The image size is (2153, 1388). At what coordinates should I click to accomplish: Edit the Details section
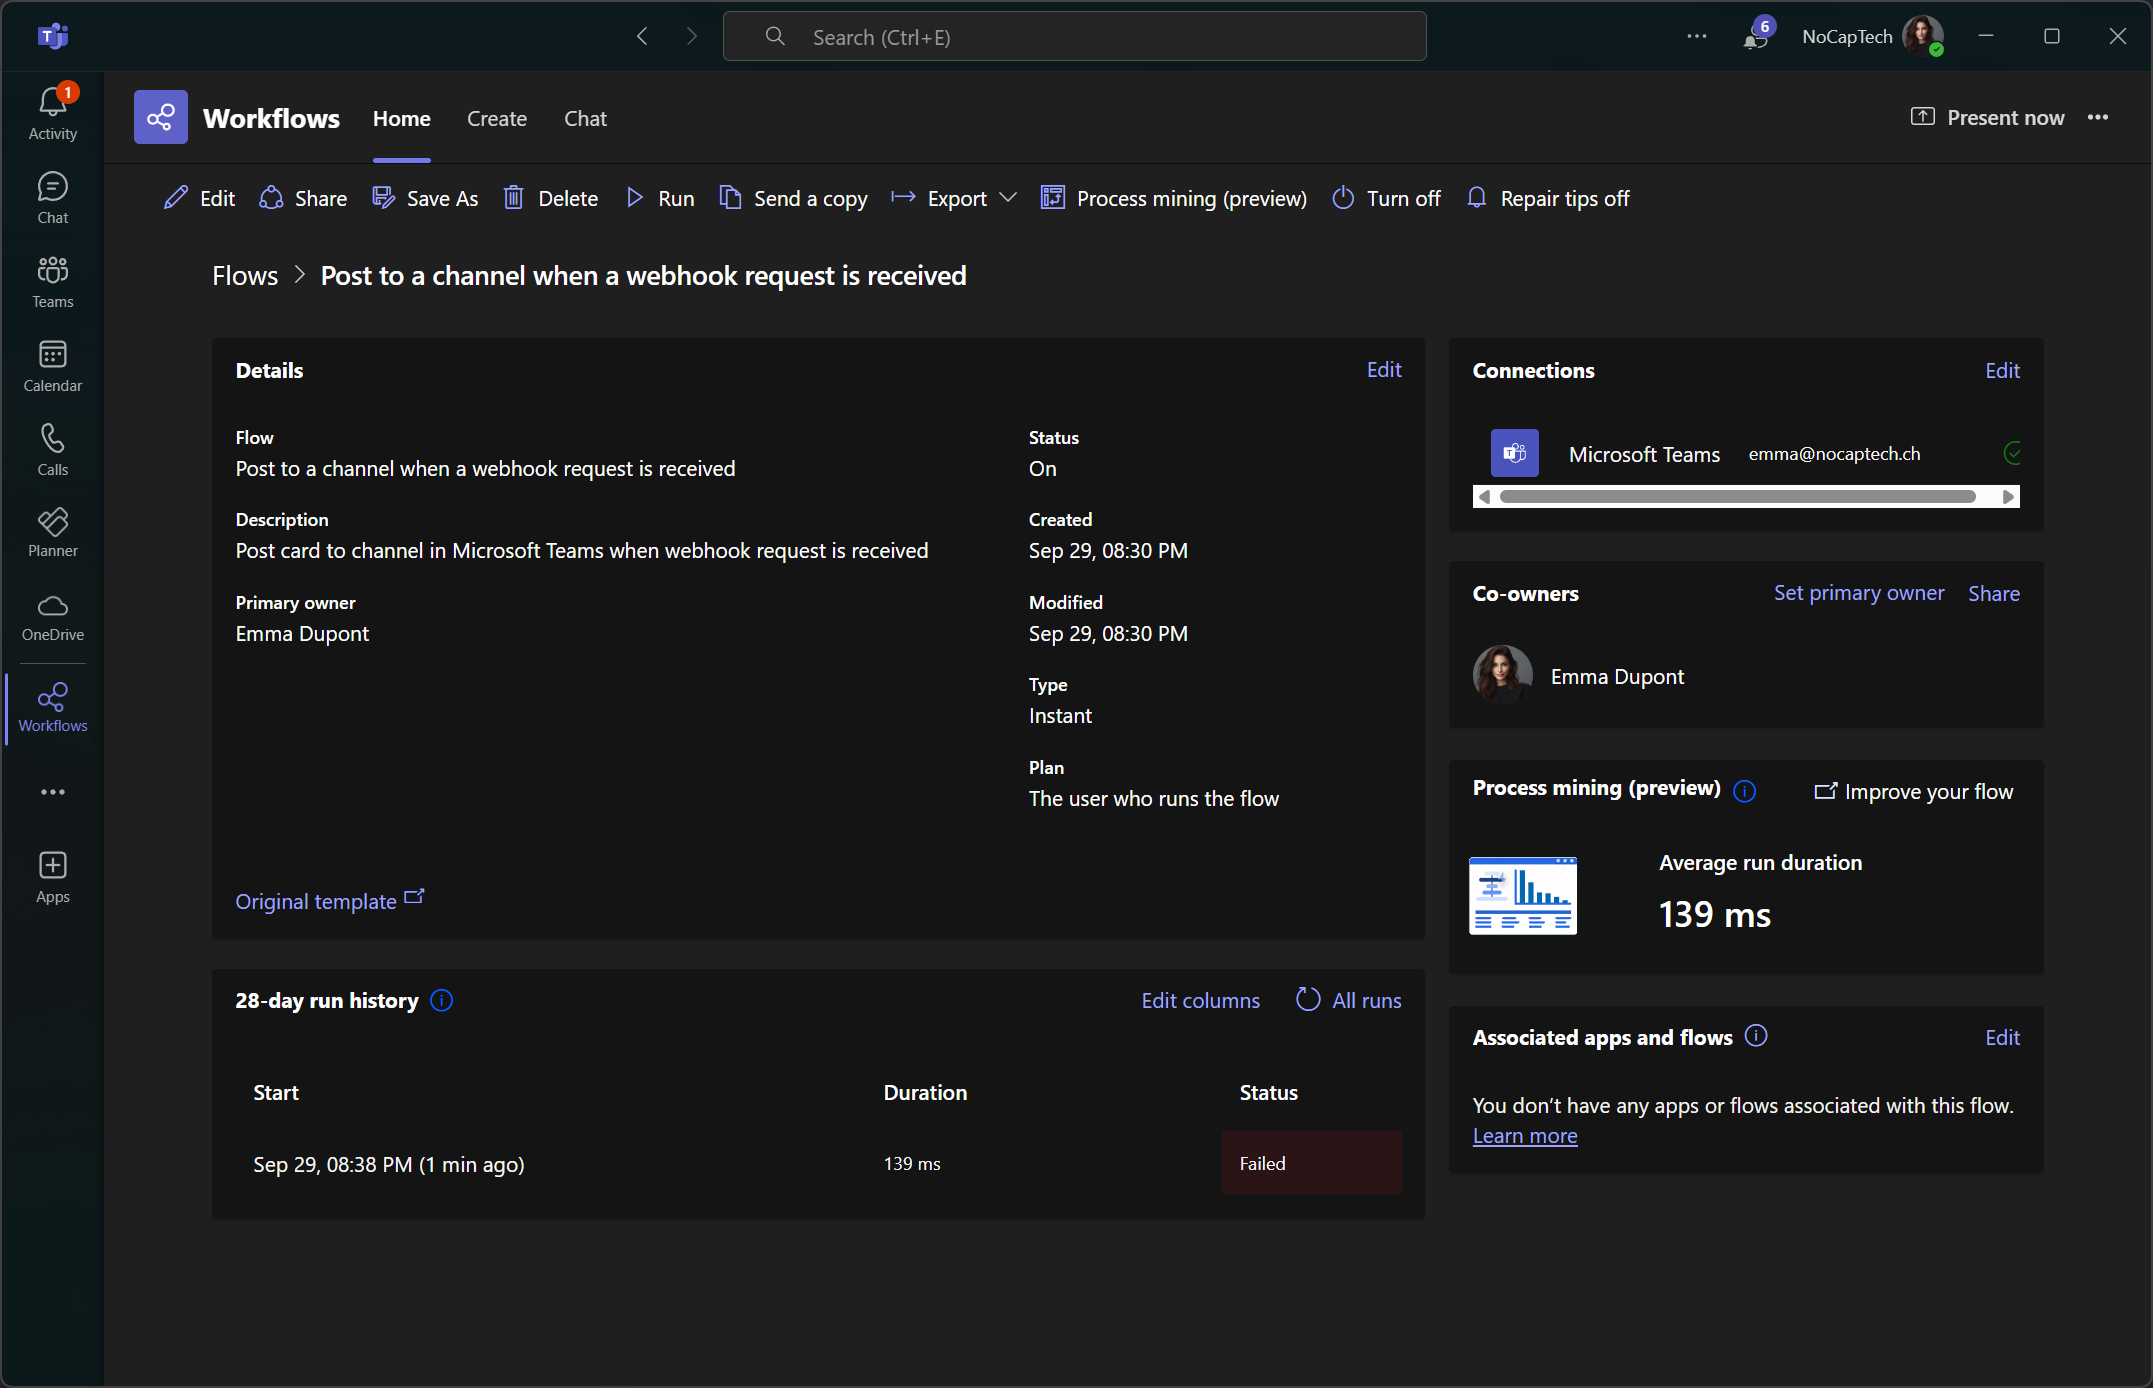(1384, 369)
